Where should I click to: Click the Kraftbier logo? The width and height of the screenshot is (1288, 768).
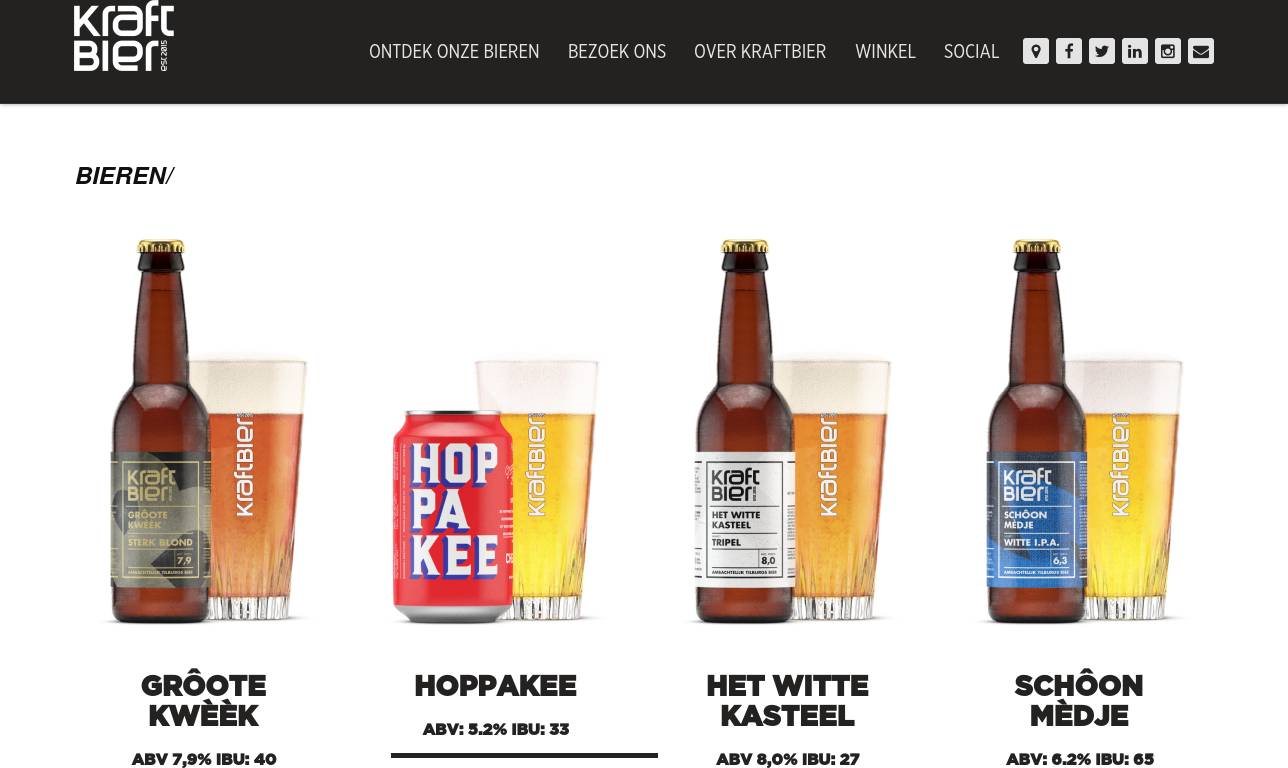coord(124,36)
